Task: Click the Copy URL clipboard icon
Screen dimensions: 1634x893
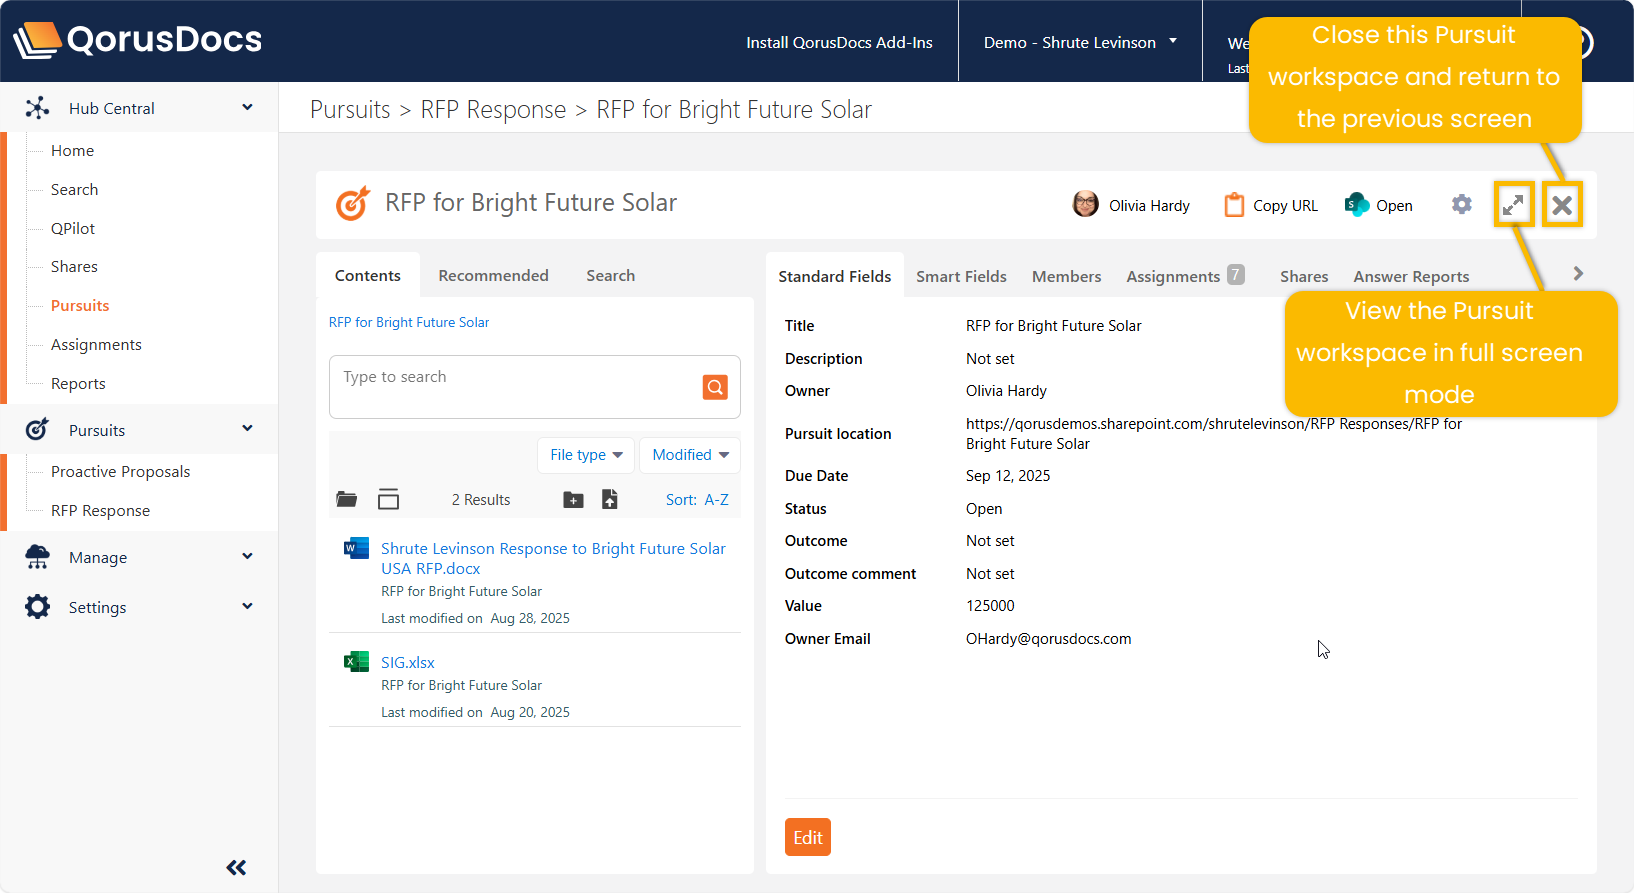Action: coord(1235,205)
